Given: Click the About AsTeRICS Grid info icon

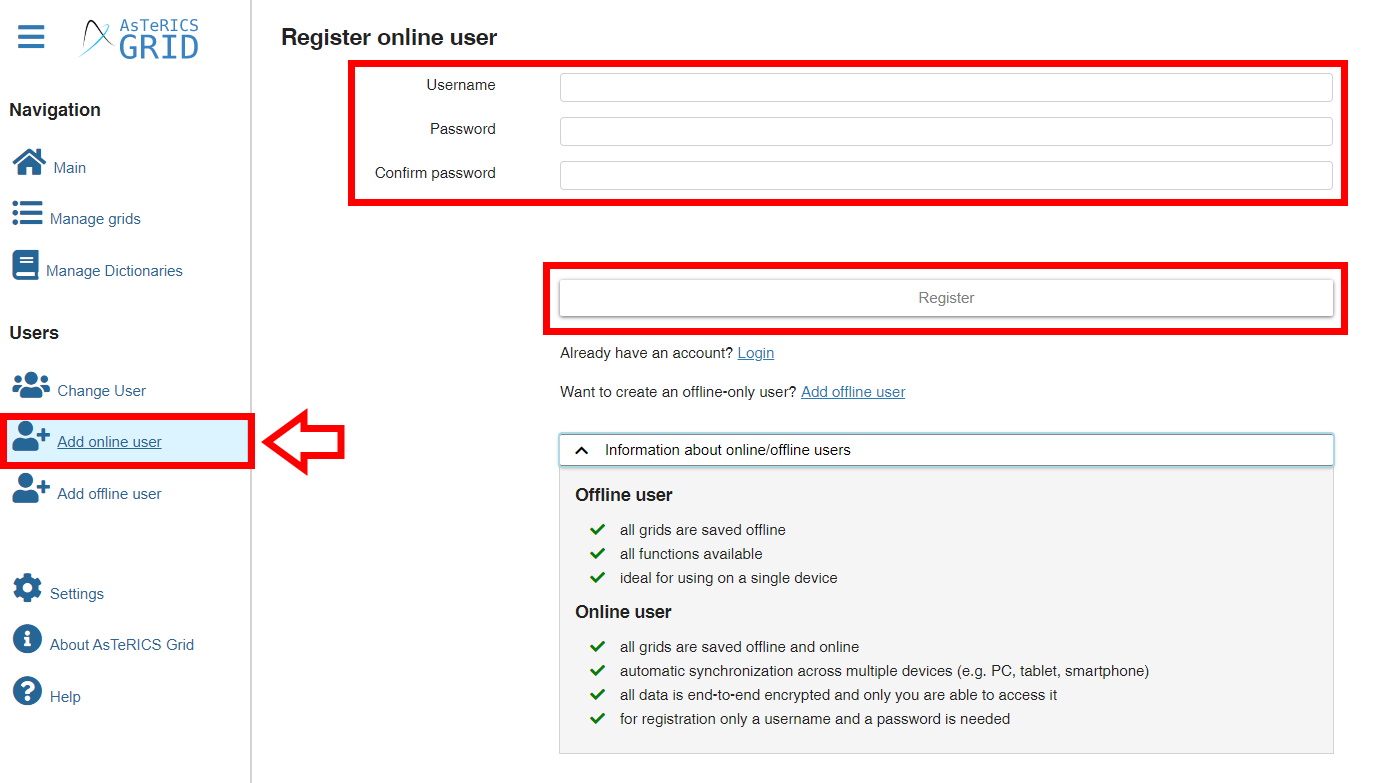Looking at the screenshot, I should (27, 639).
